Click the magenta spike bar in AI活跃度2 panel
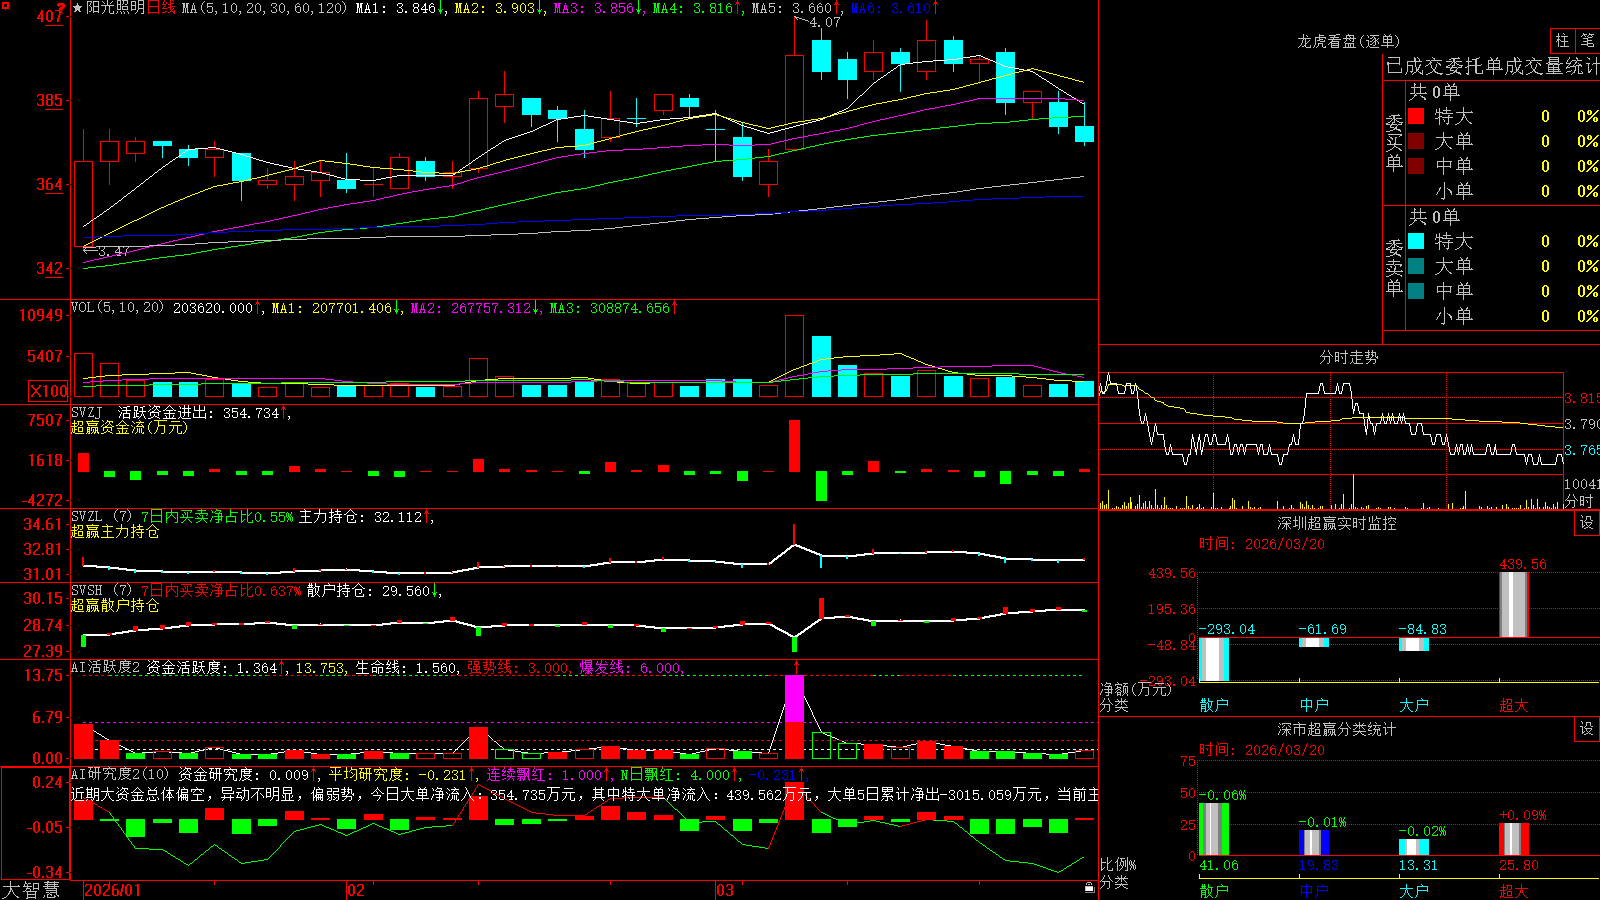 [x=795, y=698]
